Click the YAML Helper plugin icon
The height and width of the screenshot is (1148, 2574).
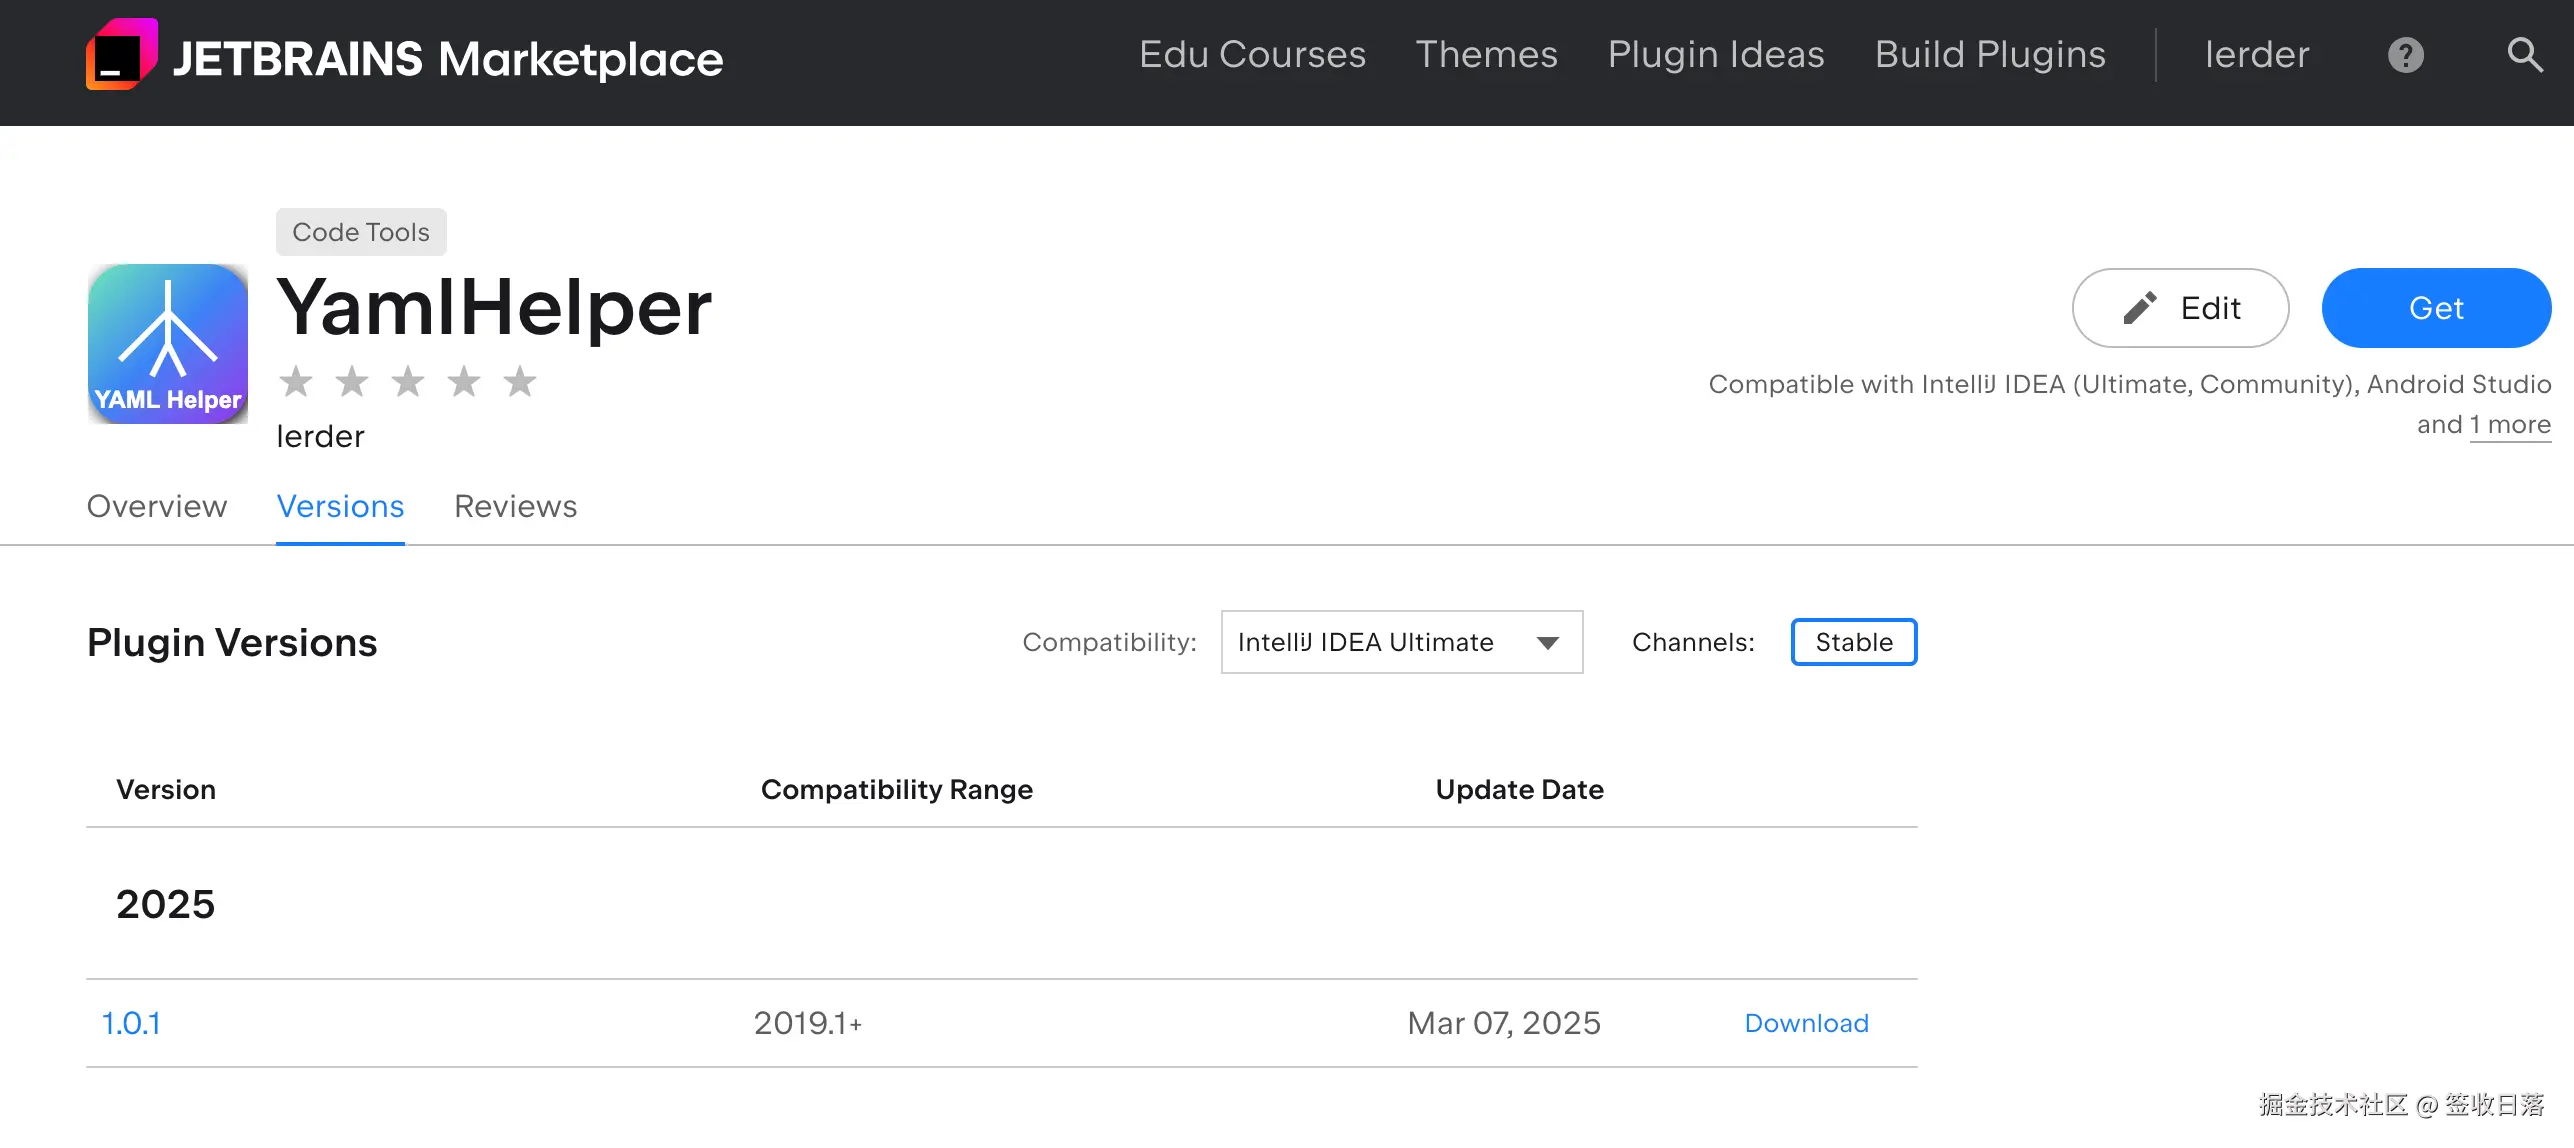pos(168,344)
